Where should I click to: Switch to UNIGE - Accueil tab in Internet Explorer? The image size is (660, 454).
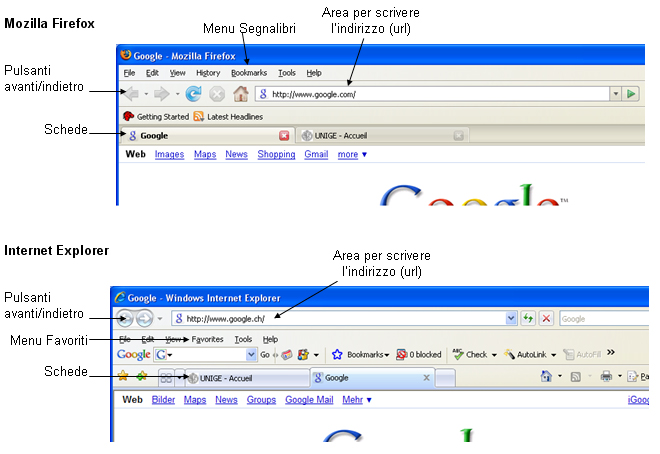click(x=247, y=378)
